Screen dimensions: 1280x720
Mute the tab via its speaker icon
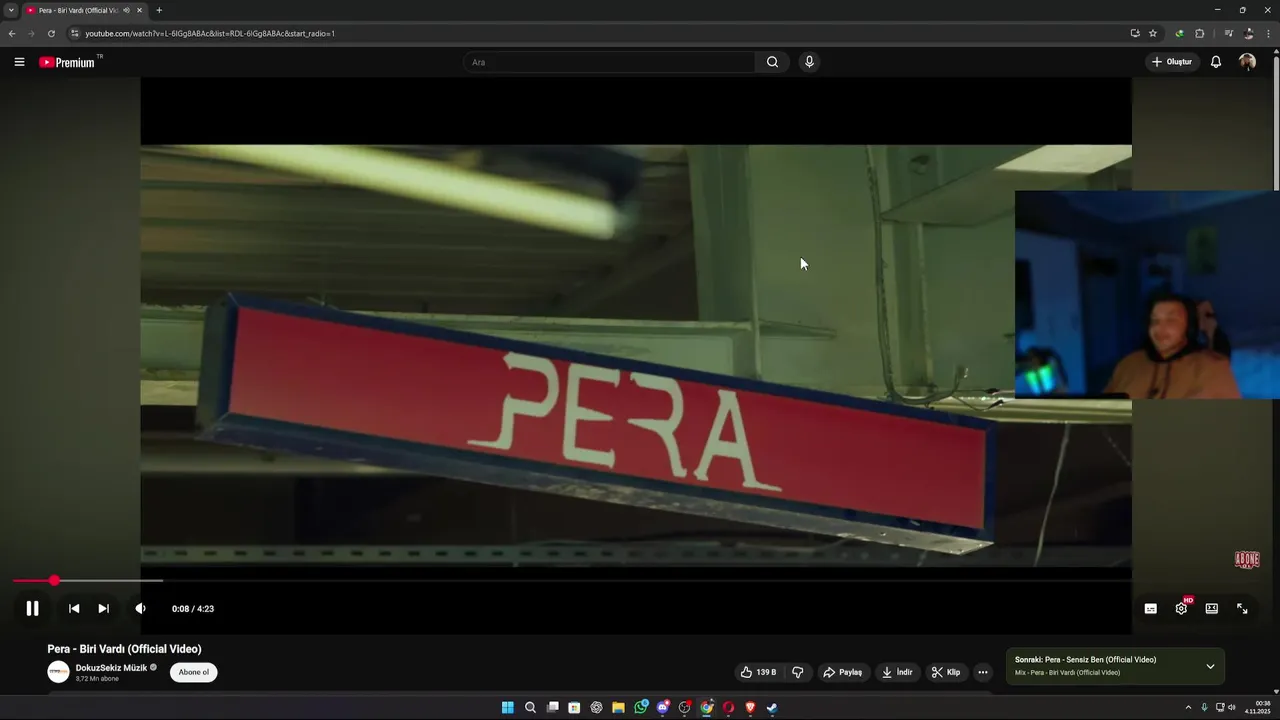(126, 10)
